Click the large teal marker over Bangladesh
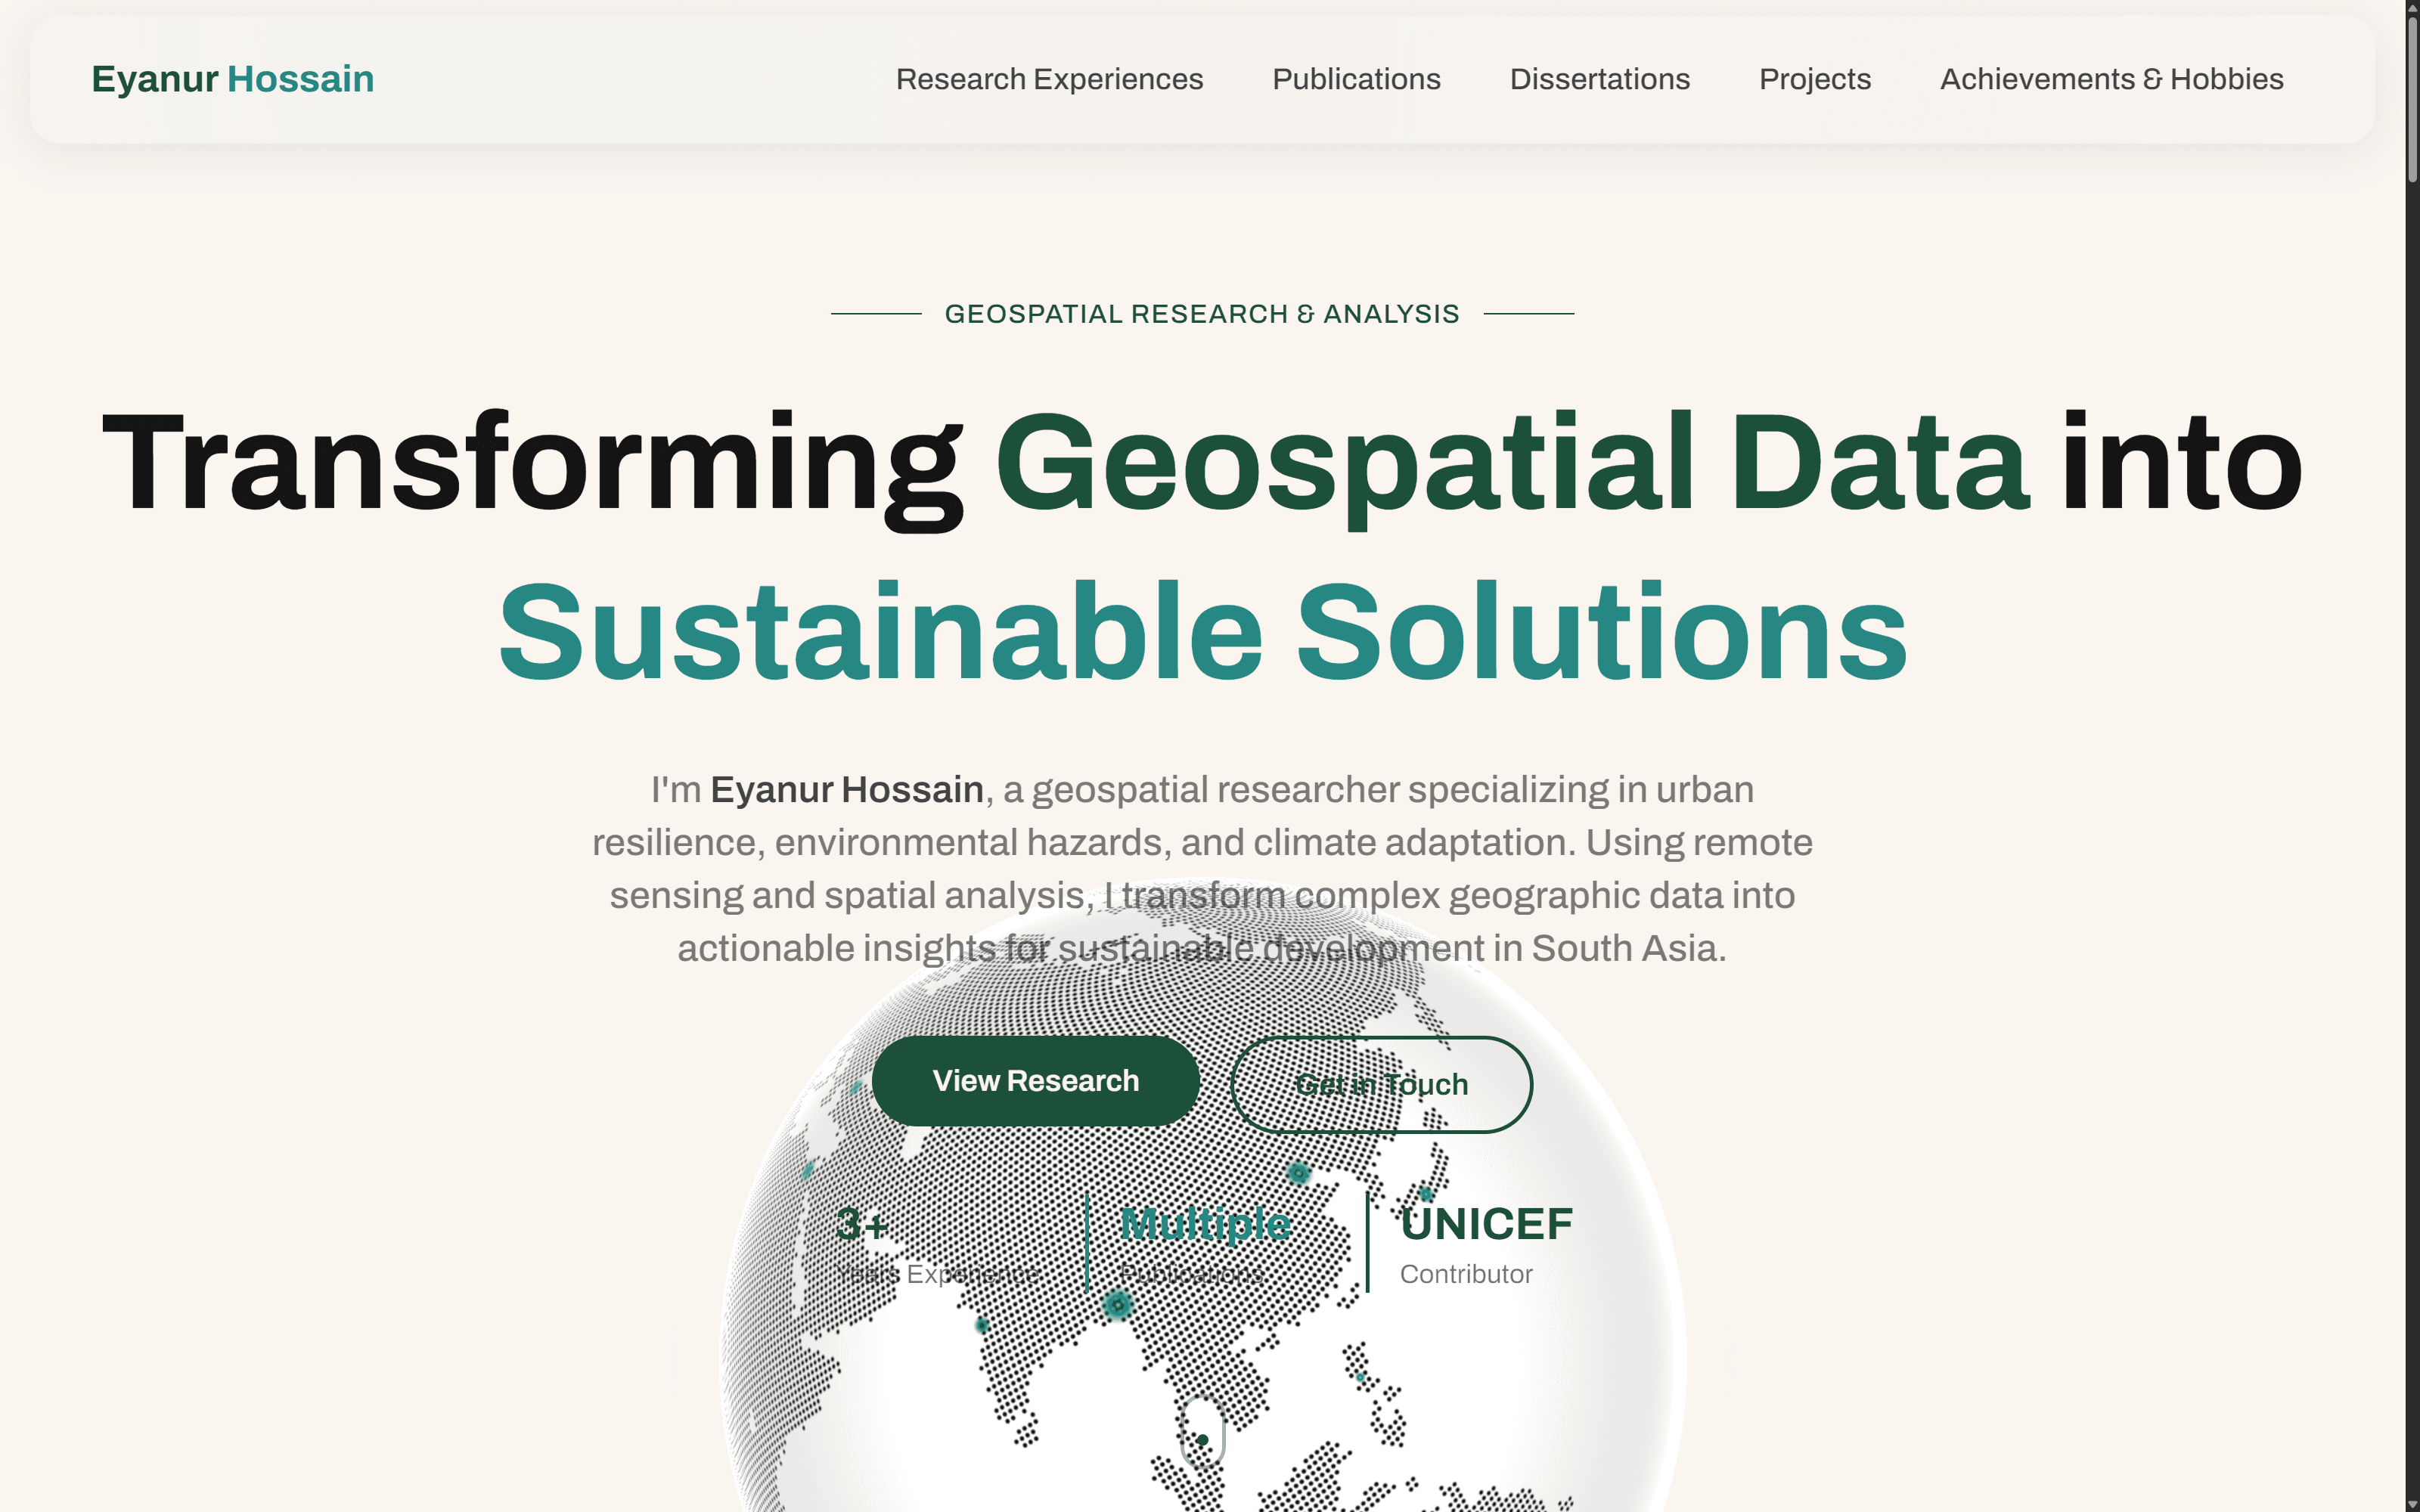 (x=1117, y=1304)
